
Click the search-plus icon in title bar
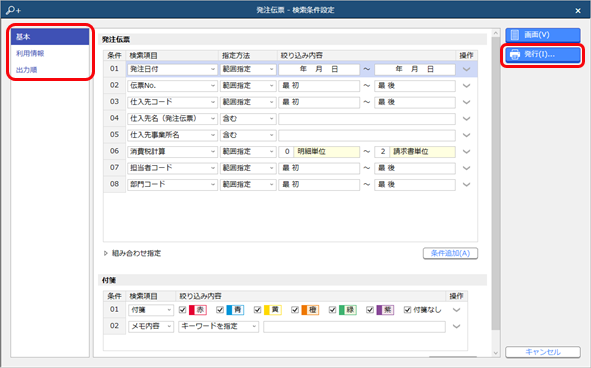coord(13,10)
